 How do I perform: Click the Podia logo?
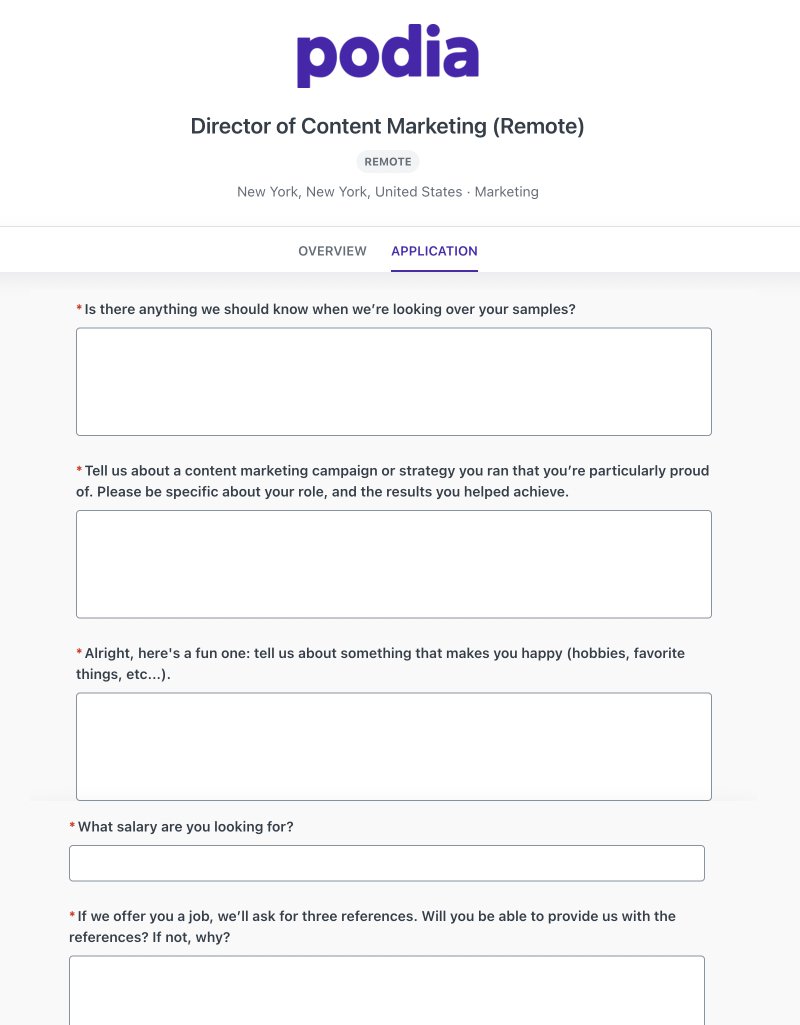pos(388,56)
